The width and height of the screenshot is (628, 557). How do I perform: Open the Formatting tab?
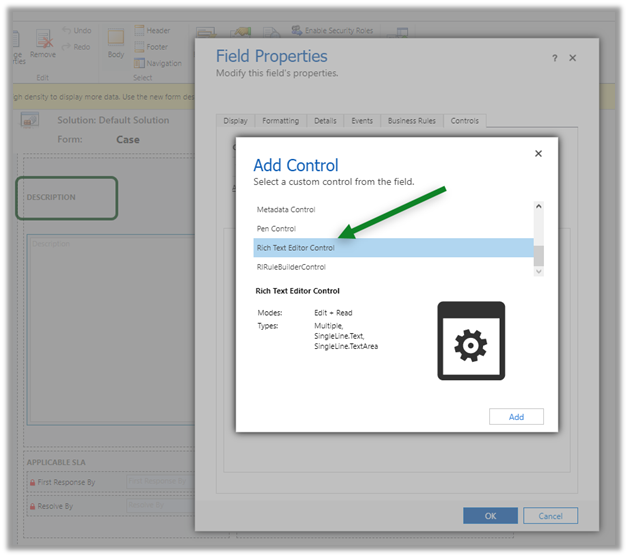(x=280, y=121)
